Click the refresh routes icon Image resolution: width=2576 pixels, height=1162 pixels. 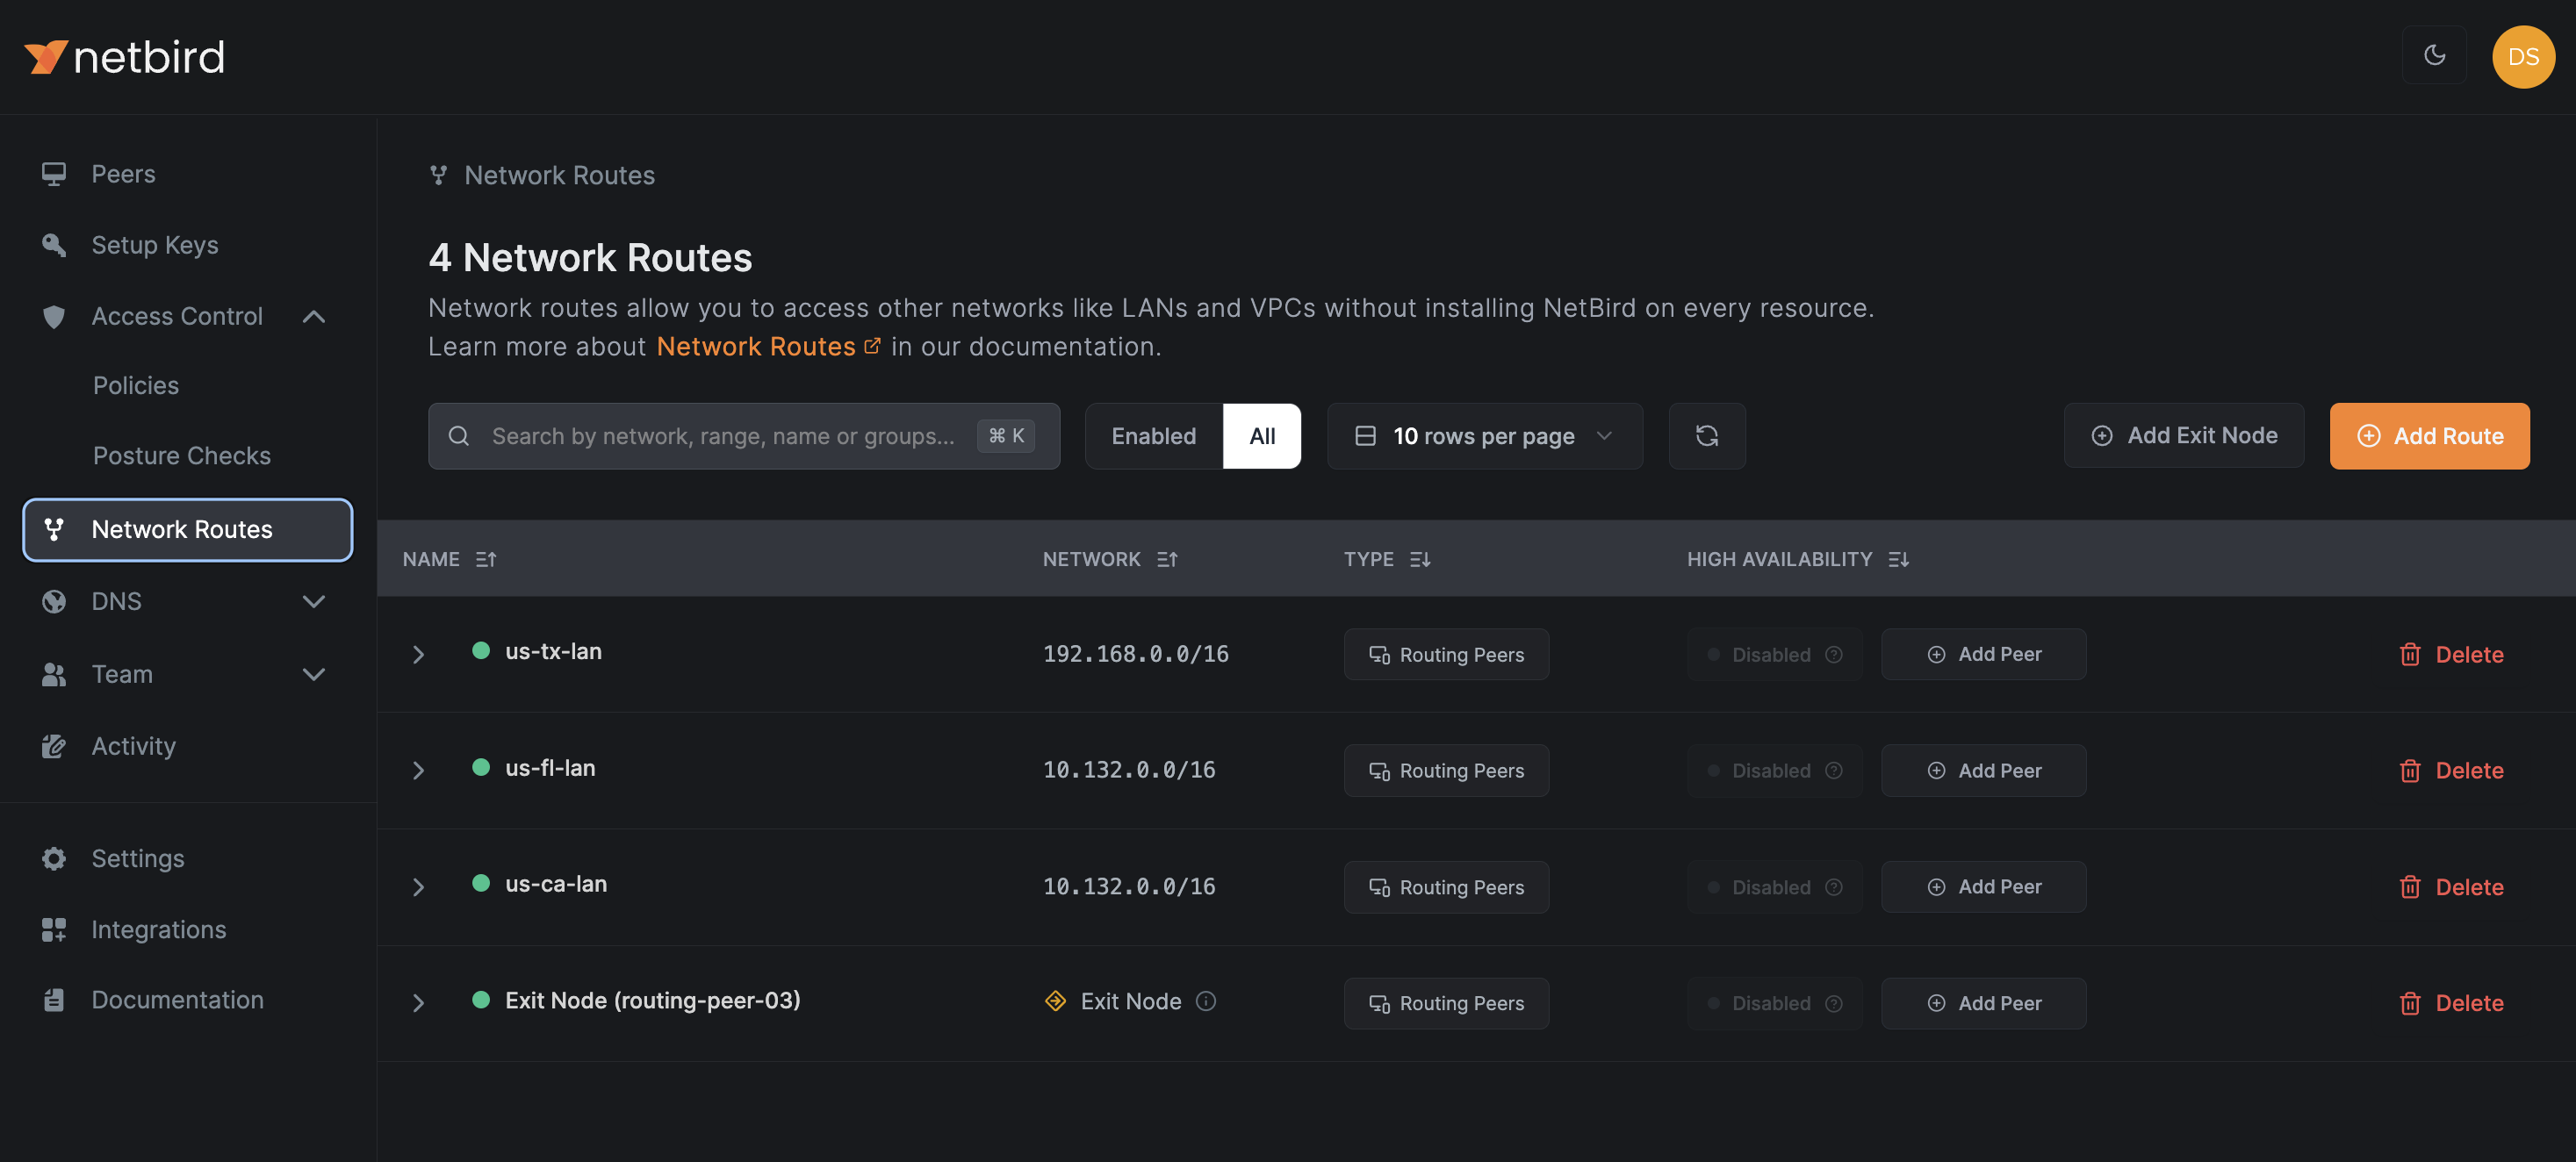pos(1706,436)
